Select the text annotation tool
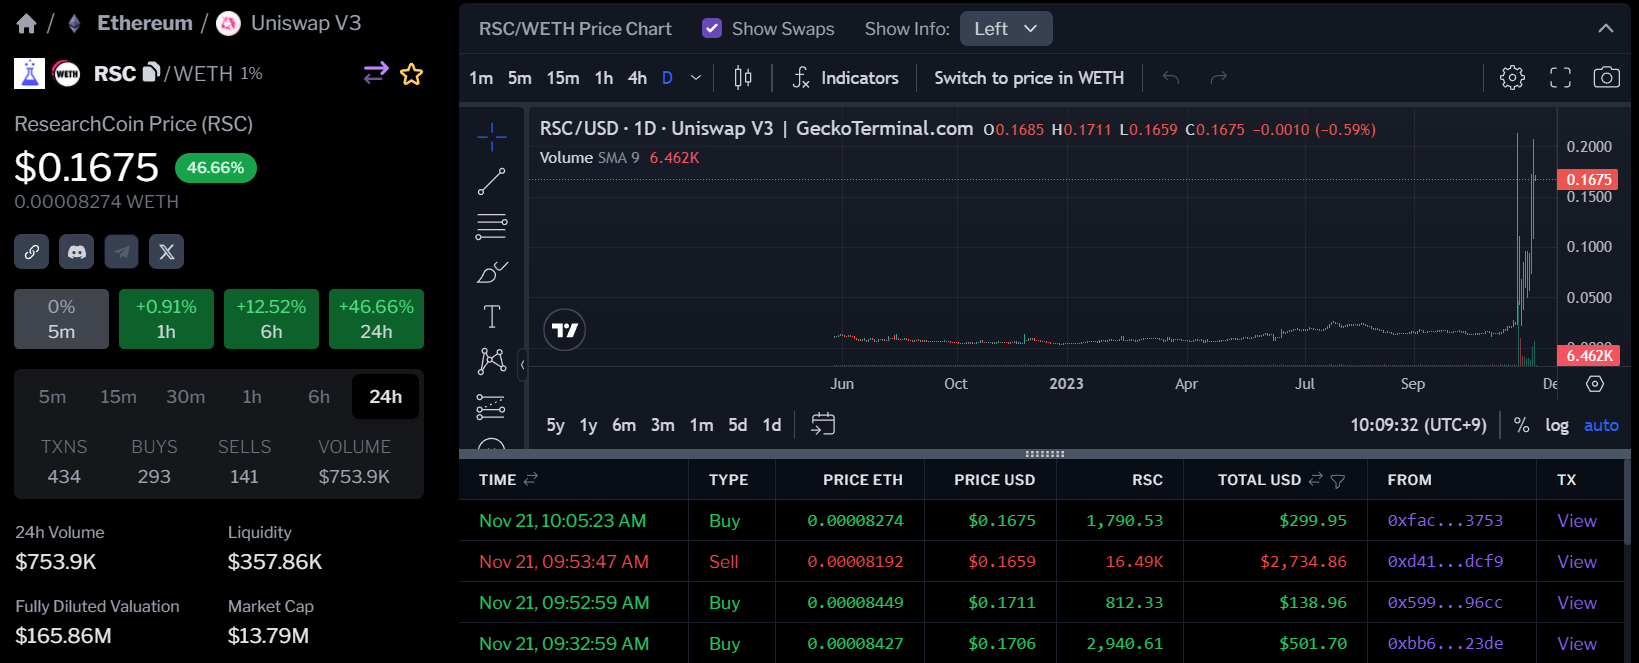Screen dimensions: 1639x663 (491, 317)
